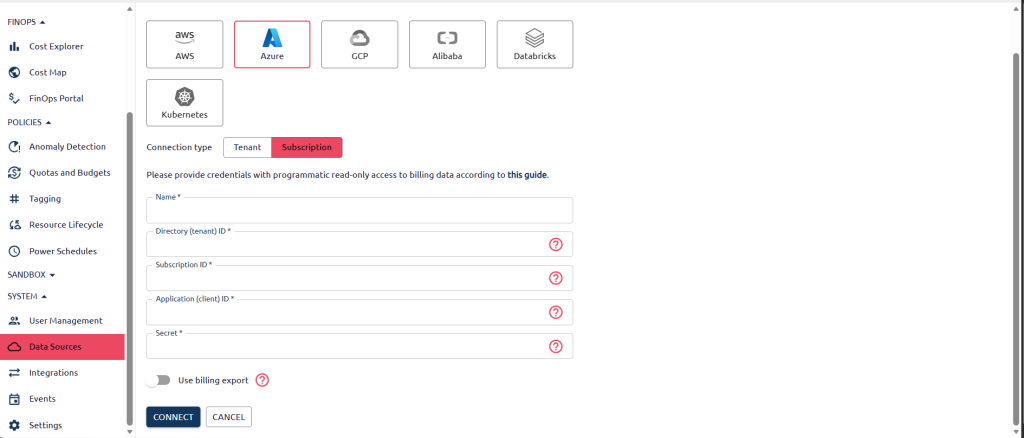Click the Cost Explorer bar chart icon
This screenshot has width=1024, height=438.
(14, 46)
